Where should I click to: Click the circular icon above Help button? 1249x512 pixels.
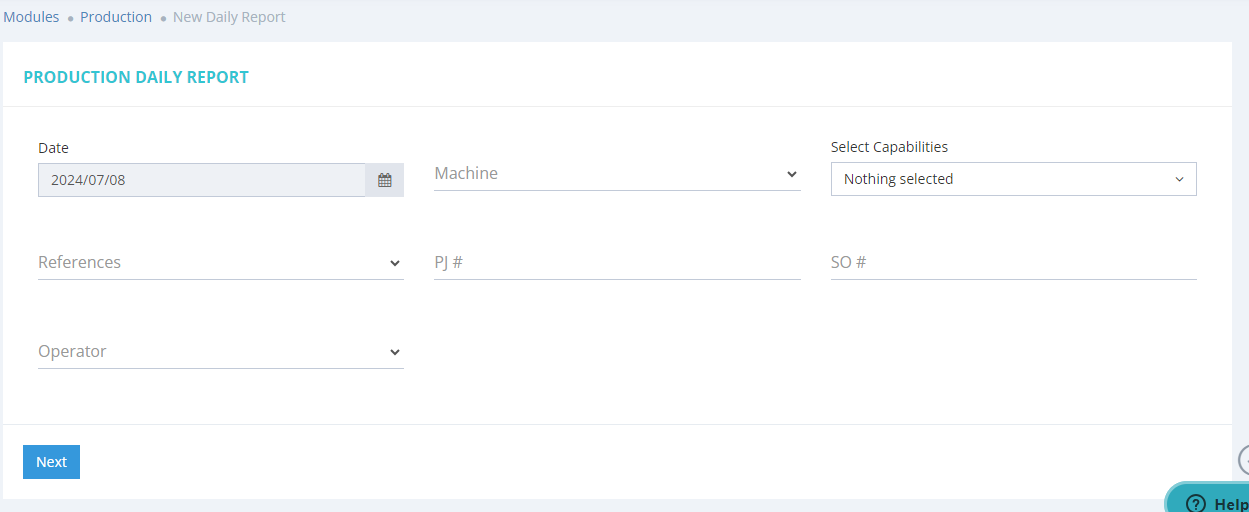[1244, 460]
